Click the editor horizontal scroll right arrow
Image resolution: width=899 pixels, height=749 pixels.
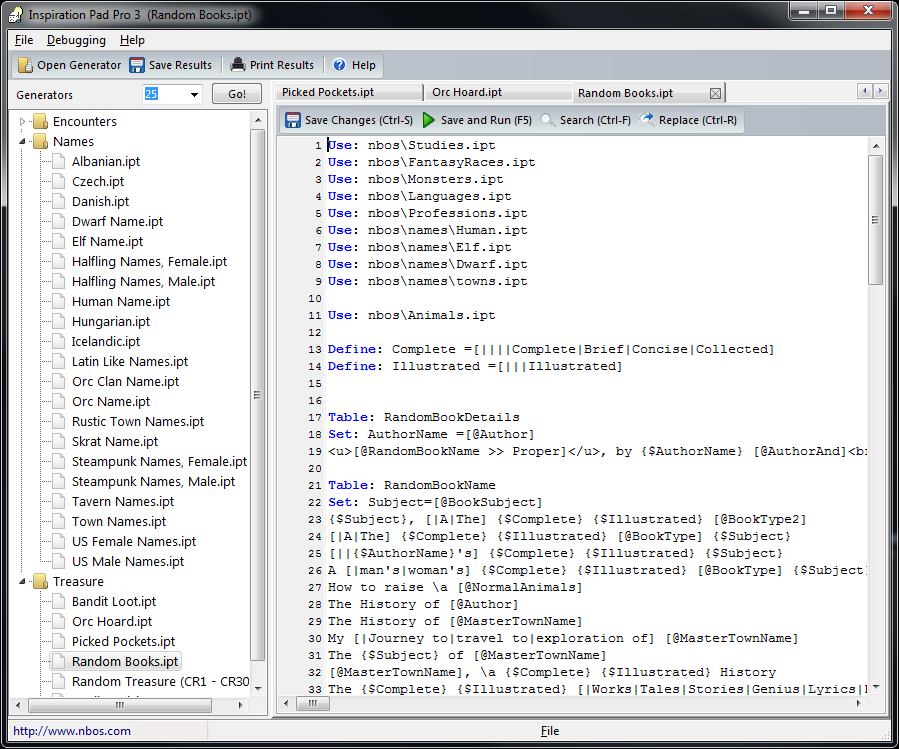(858, 703)
